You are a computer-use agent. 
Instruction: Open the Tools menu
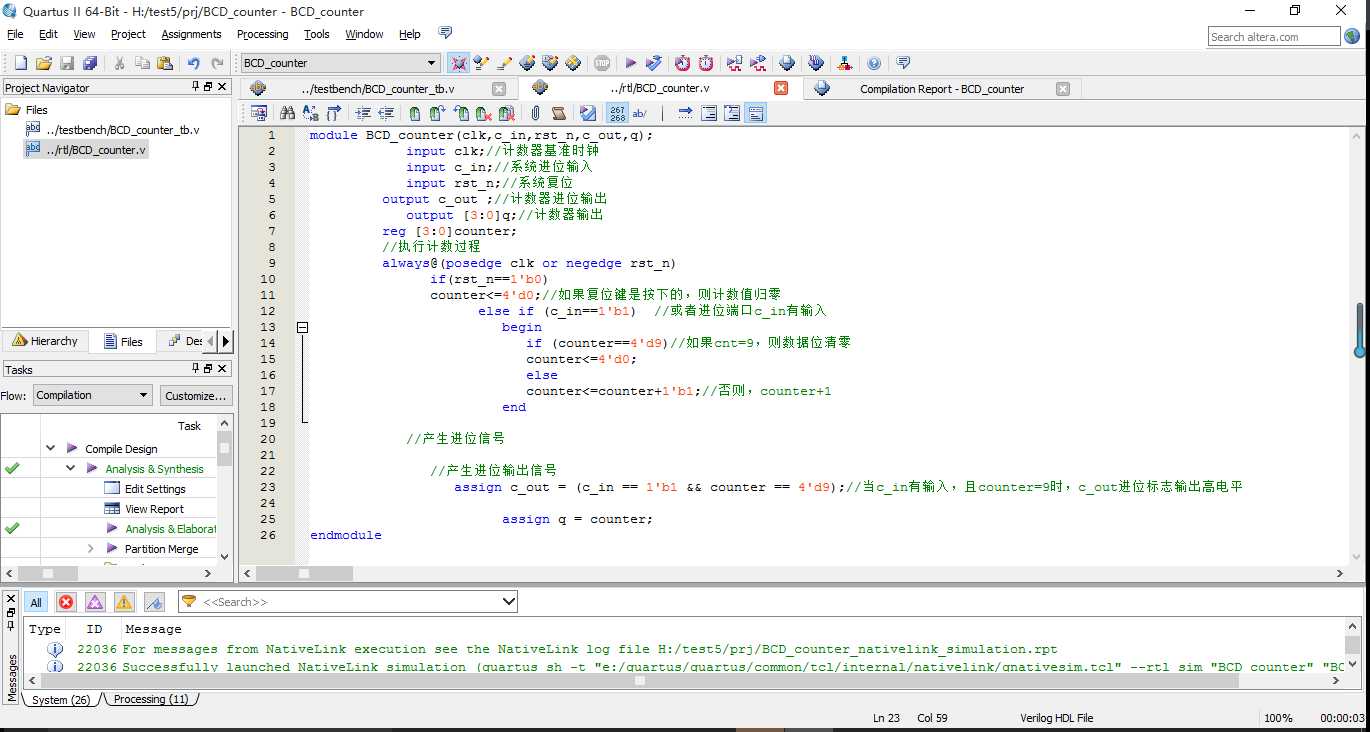point(317,34)
